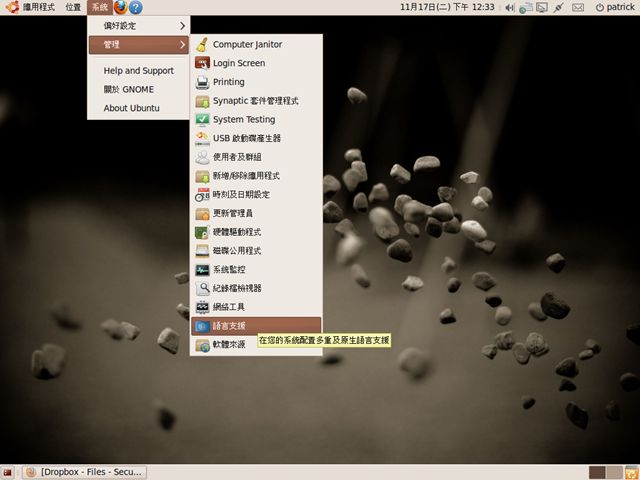The image size is (640, 480).
Task: Click the 新增/移除應用程式 icon
Action: (x=202, y=176)
